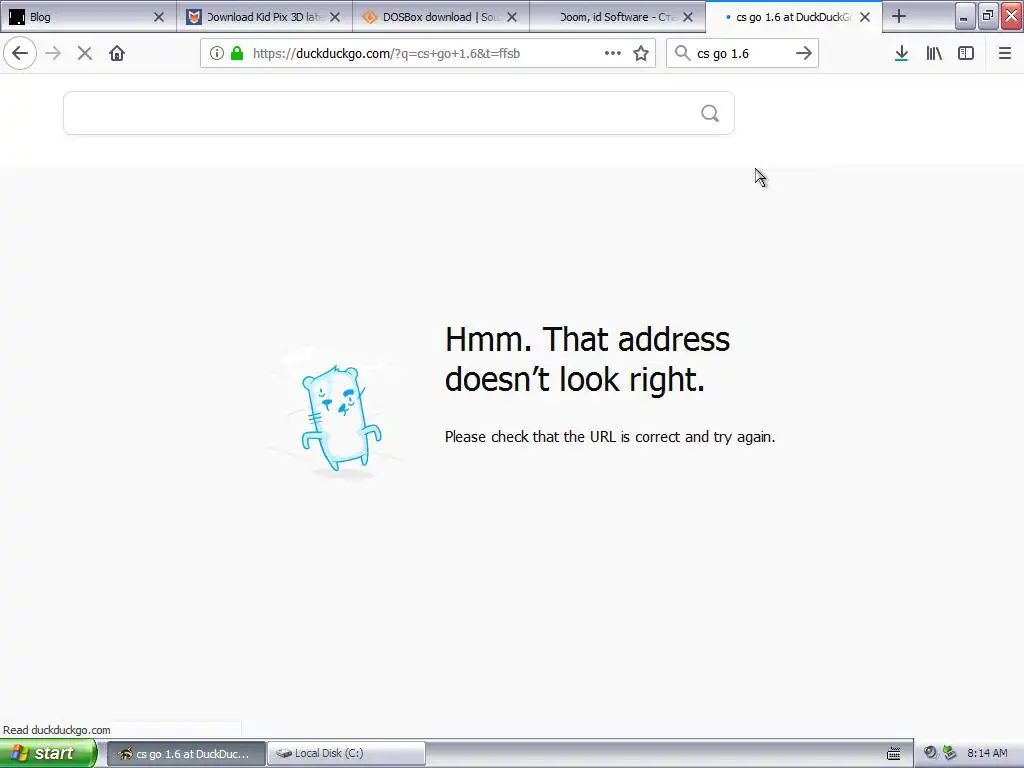Bookmark this page with the star
The image size is (1024, 768).
(x=641, y=54)
